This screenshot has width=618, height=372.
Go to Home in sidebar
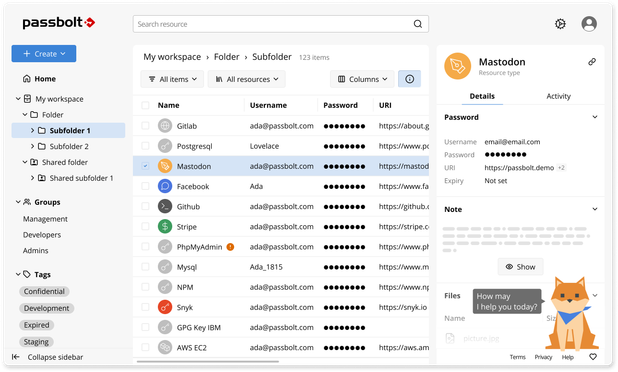[x=39, y=78]
